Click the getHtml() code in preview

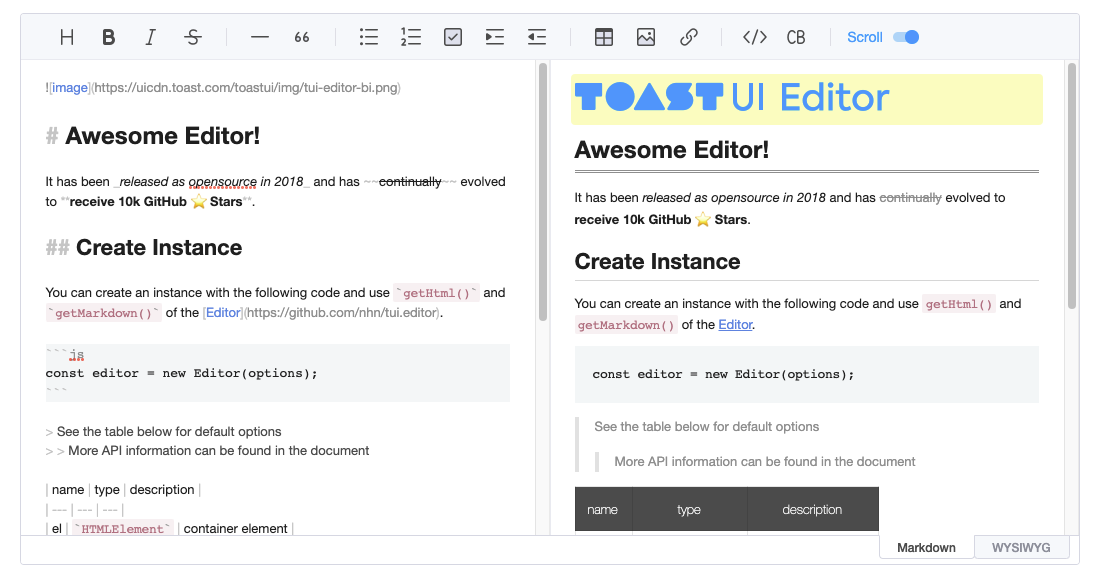(959, 304)
